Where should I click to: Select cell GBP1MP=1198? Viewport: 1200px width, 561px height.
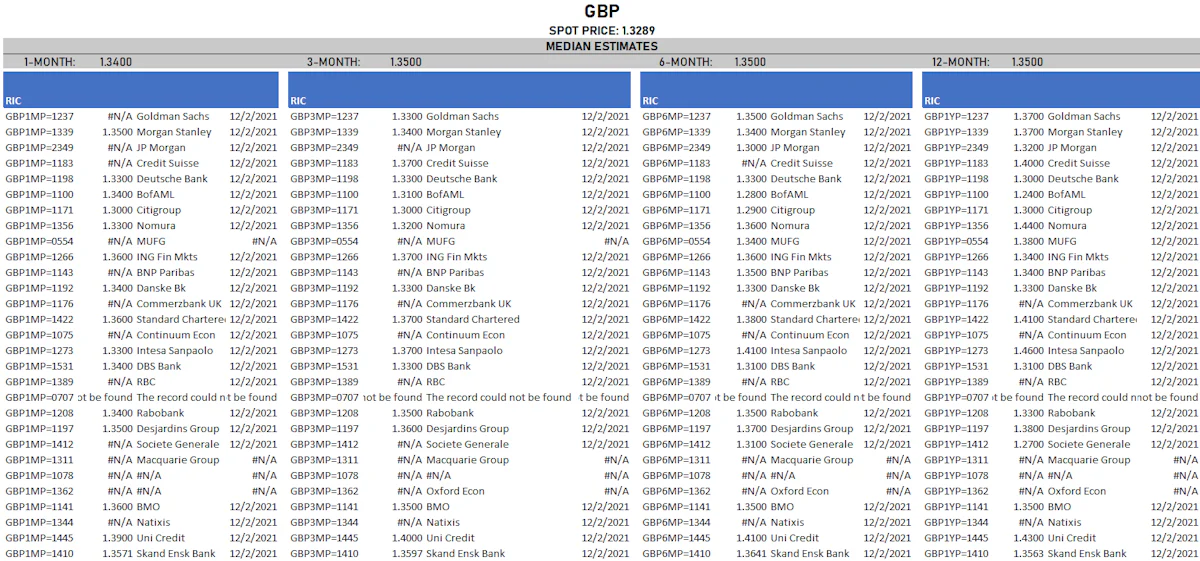[39, 179]
